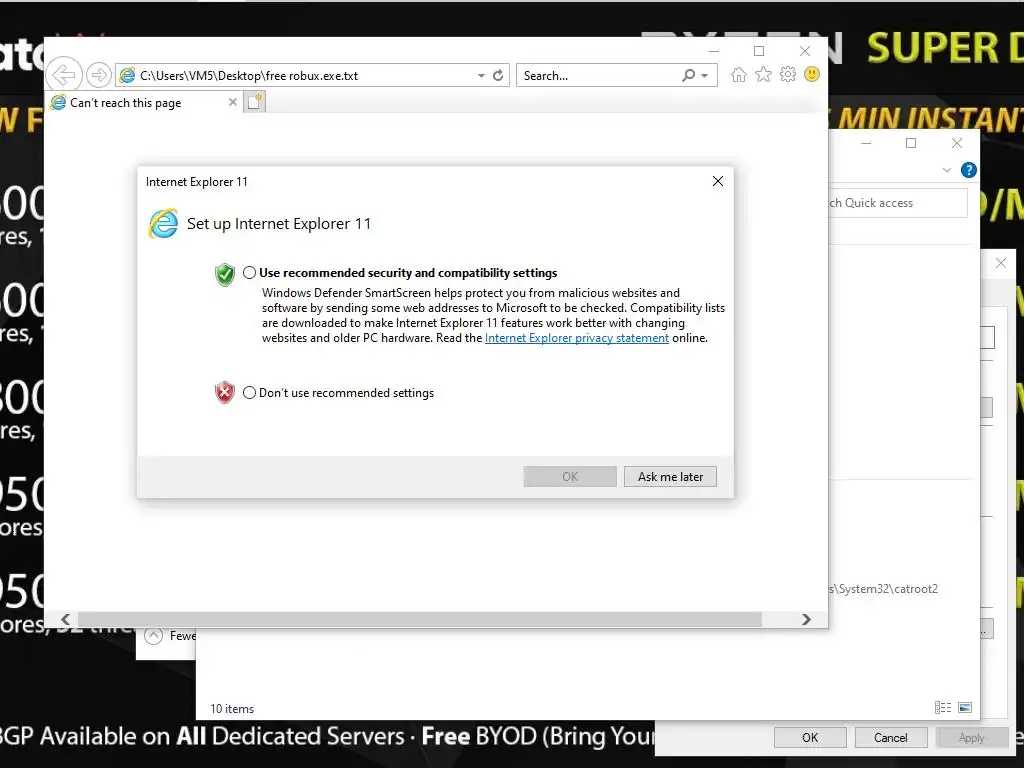Click OK in the background properties dialog
The width and height of the screenshot is (1024, 768).
coord(810,737)
